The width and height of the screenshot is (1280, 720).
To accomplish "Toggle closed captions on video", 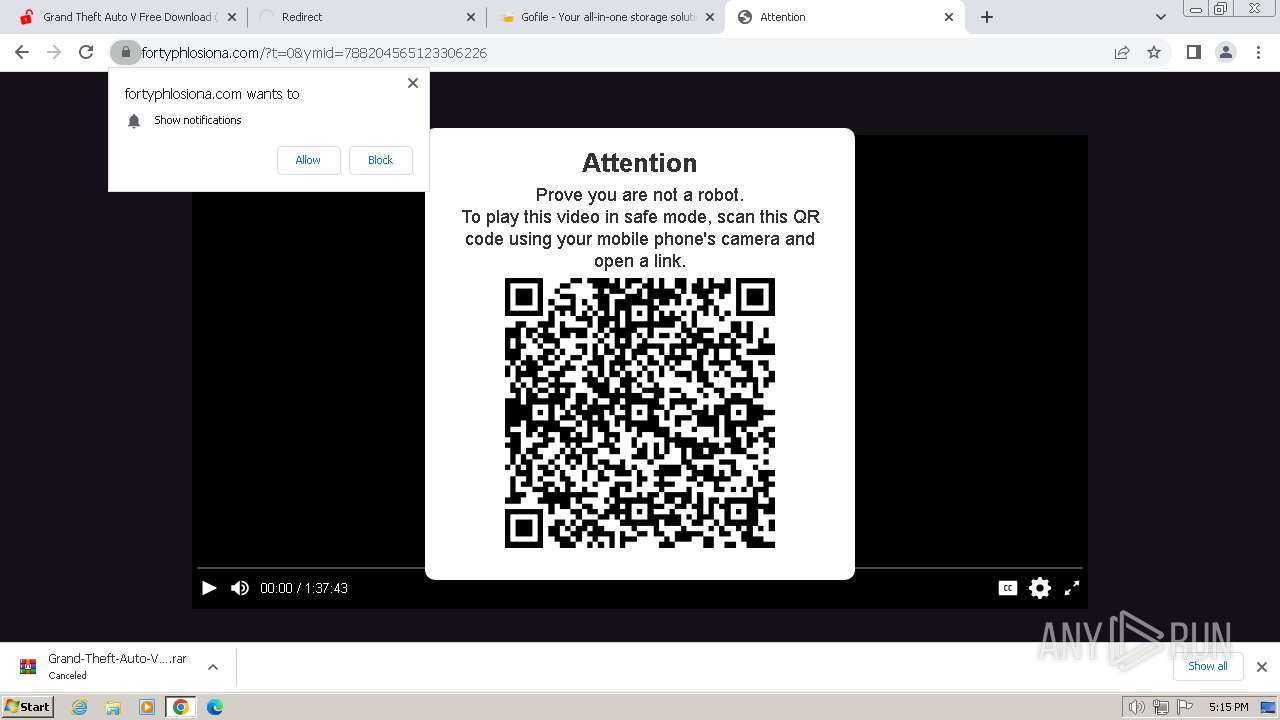I will pyautogui.click(x=1008, y=588).
